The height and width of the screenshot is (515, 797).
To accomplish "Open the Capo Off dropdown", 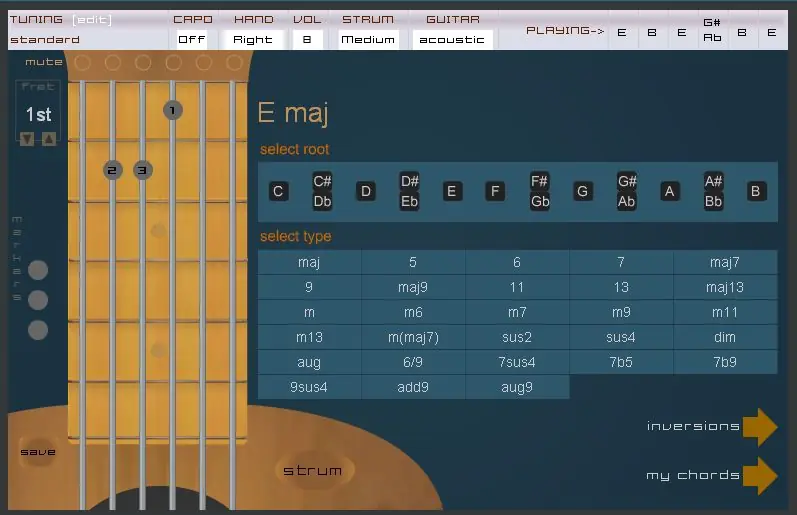I will [x=192, y=40].
